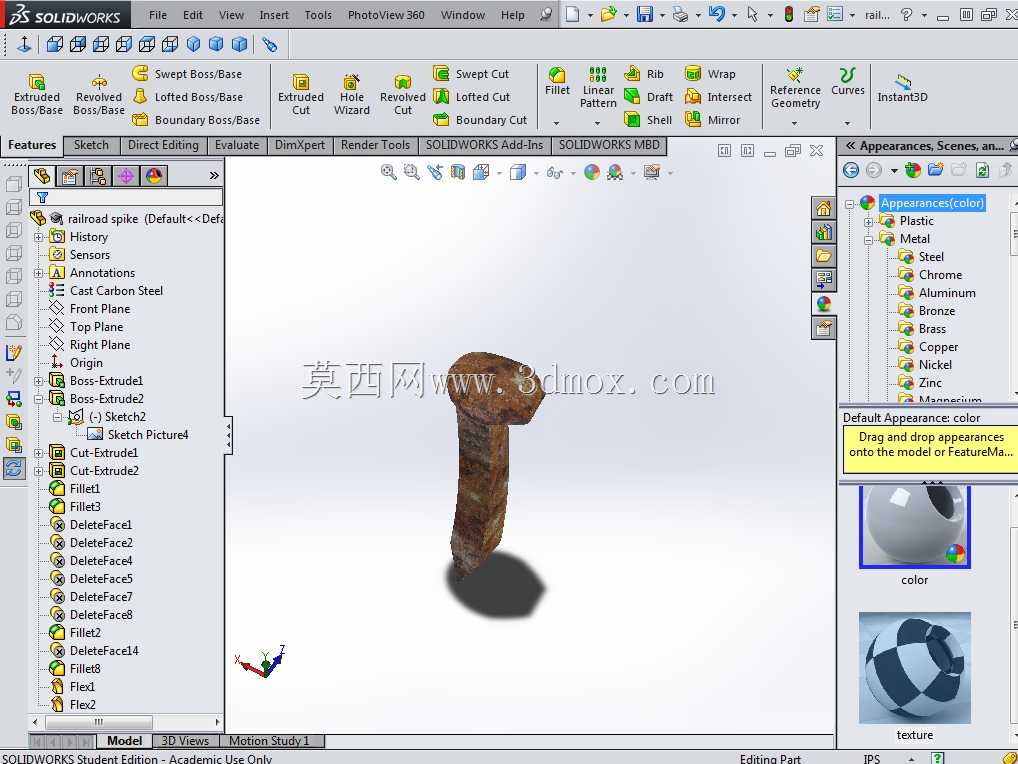Switch to the Evaluate tab
The width and height of the screenshot is (1018, 764).
coord(237,145)
